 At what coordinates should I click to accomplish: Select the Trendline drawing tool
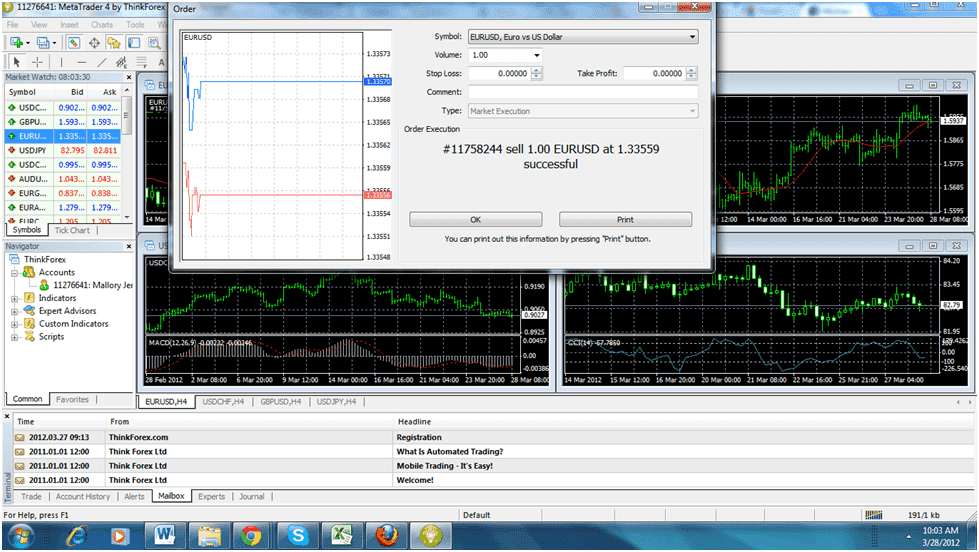101,62
